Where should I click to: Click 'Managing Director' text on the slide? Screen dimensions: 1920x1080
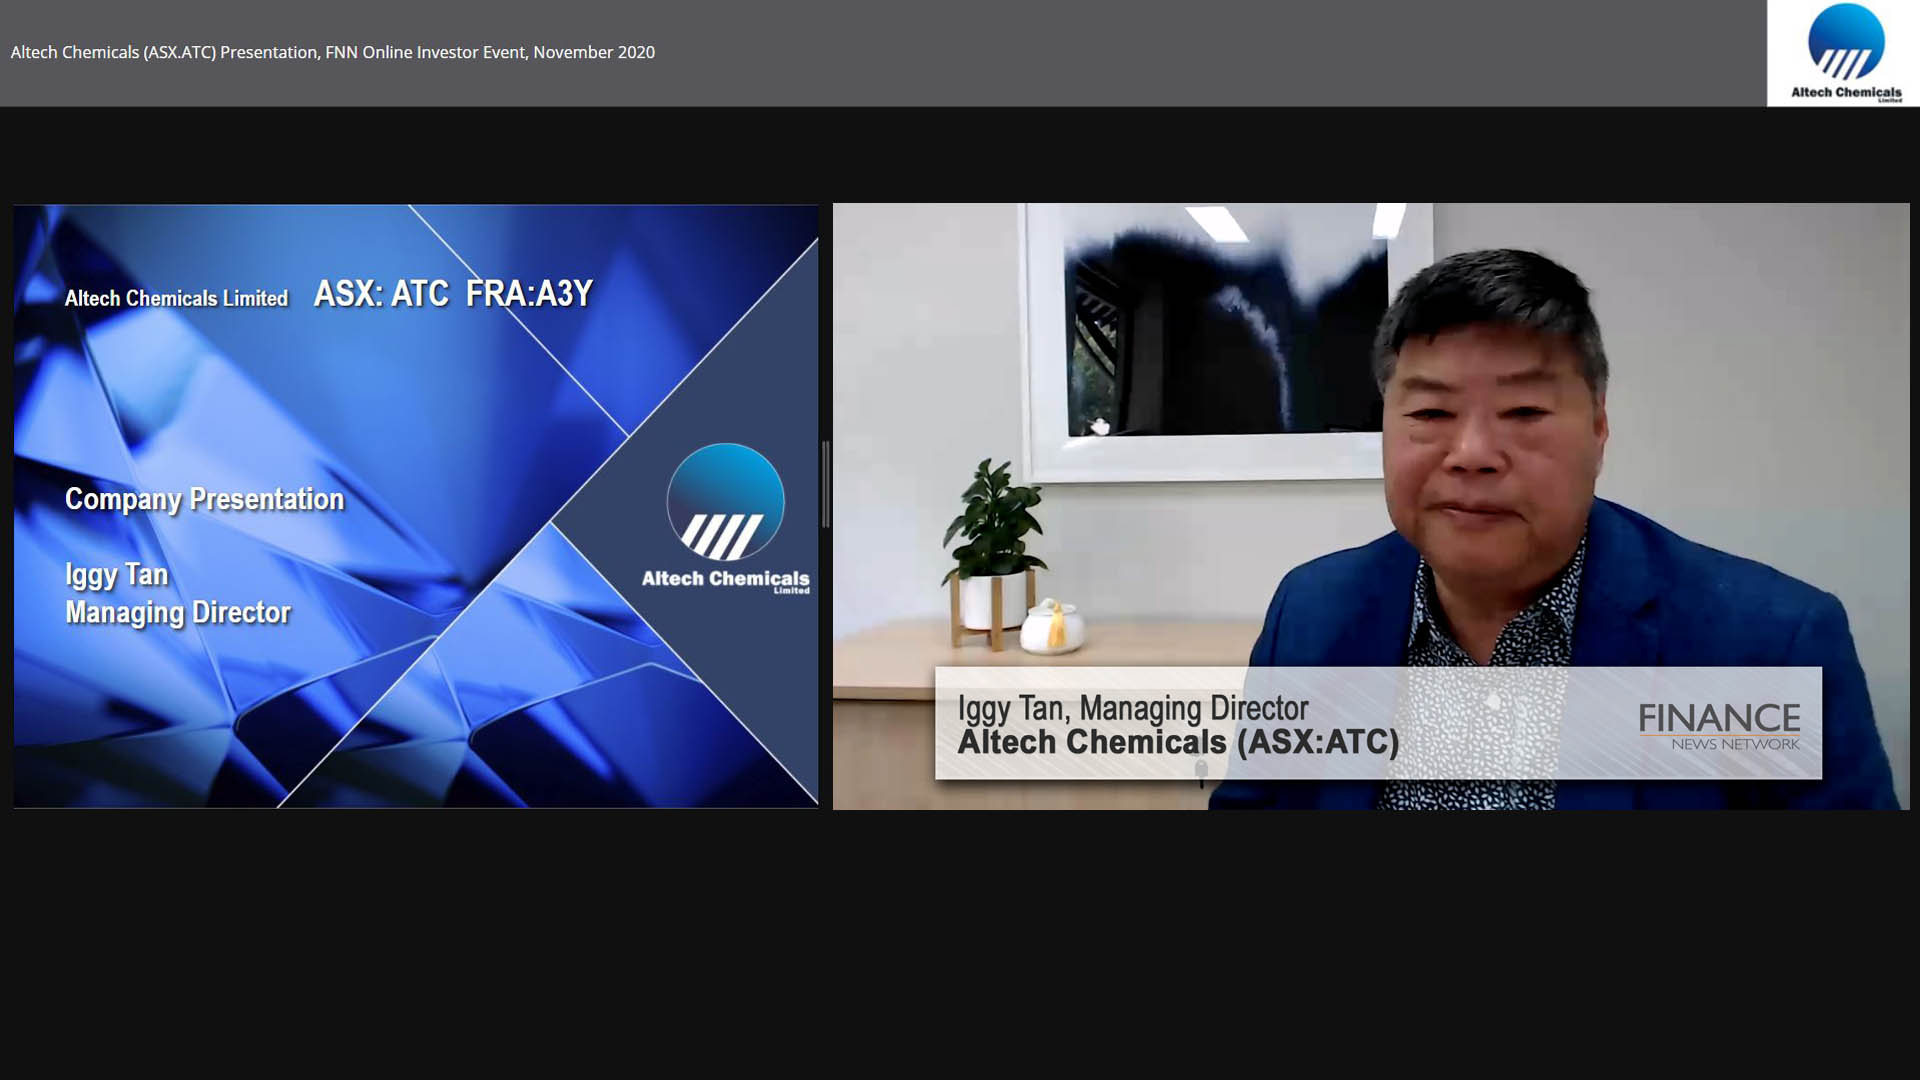click(x=178, y=612)
